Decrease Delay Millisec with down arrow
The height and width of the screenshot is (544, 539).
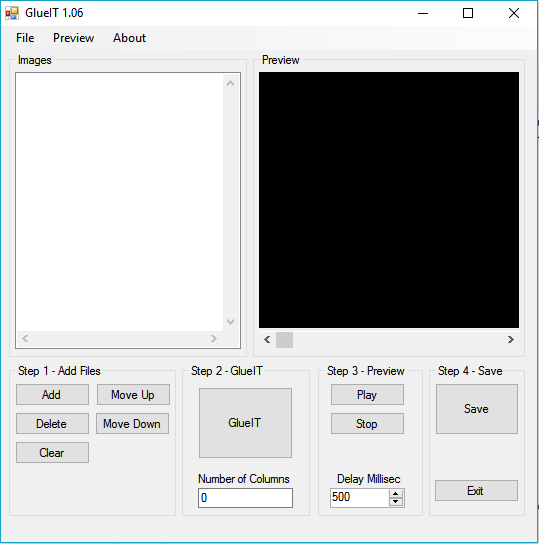click(x=396, y=502)
